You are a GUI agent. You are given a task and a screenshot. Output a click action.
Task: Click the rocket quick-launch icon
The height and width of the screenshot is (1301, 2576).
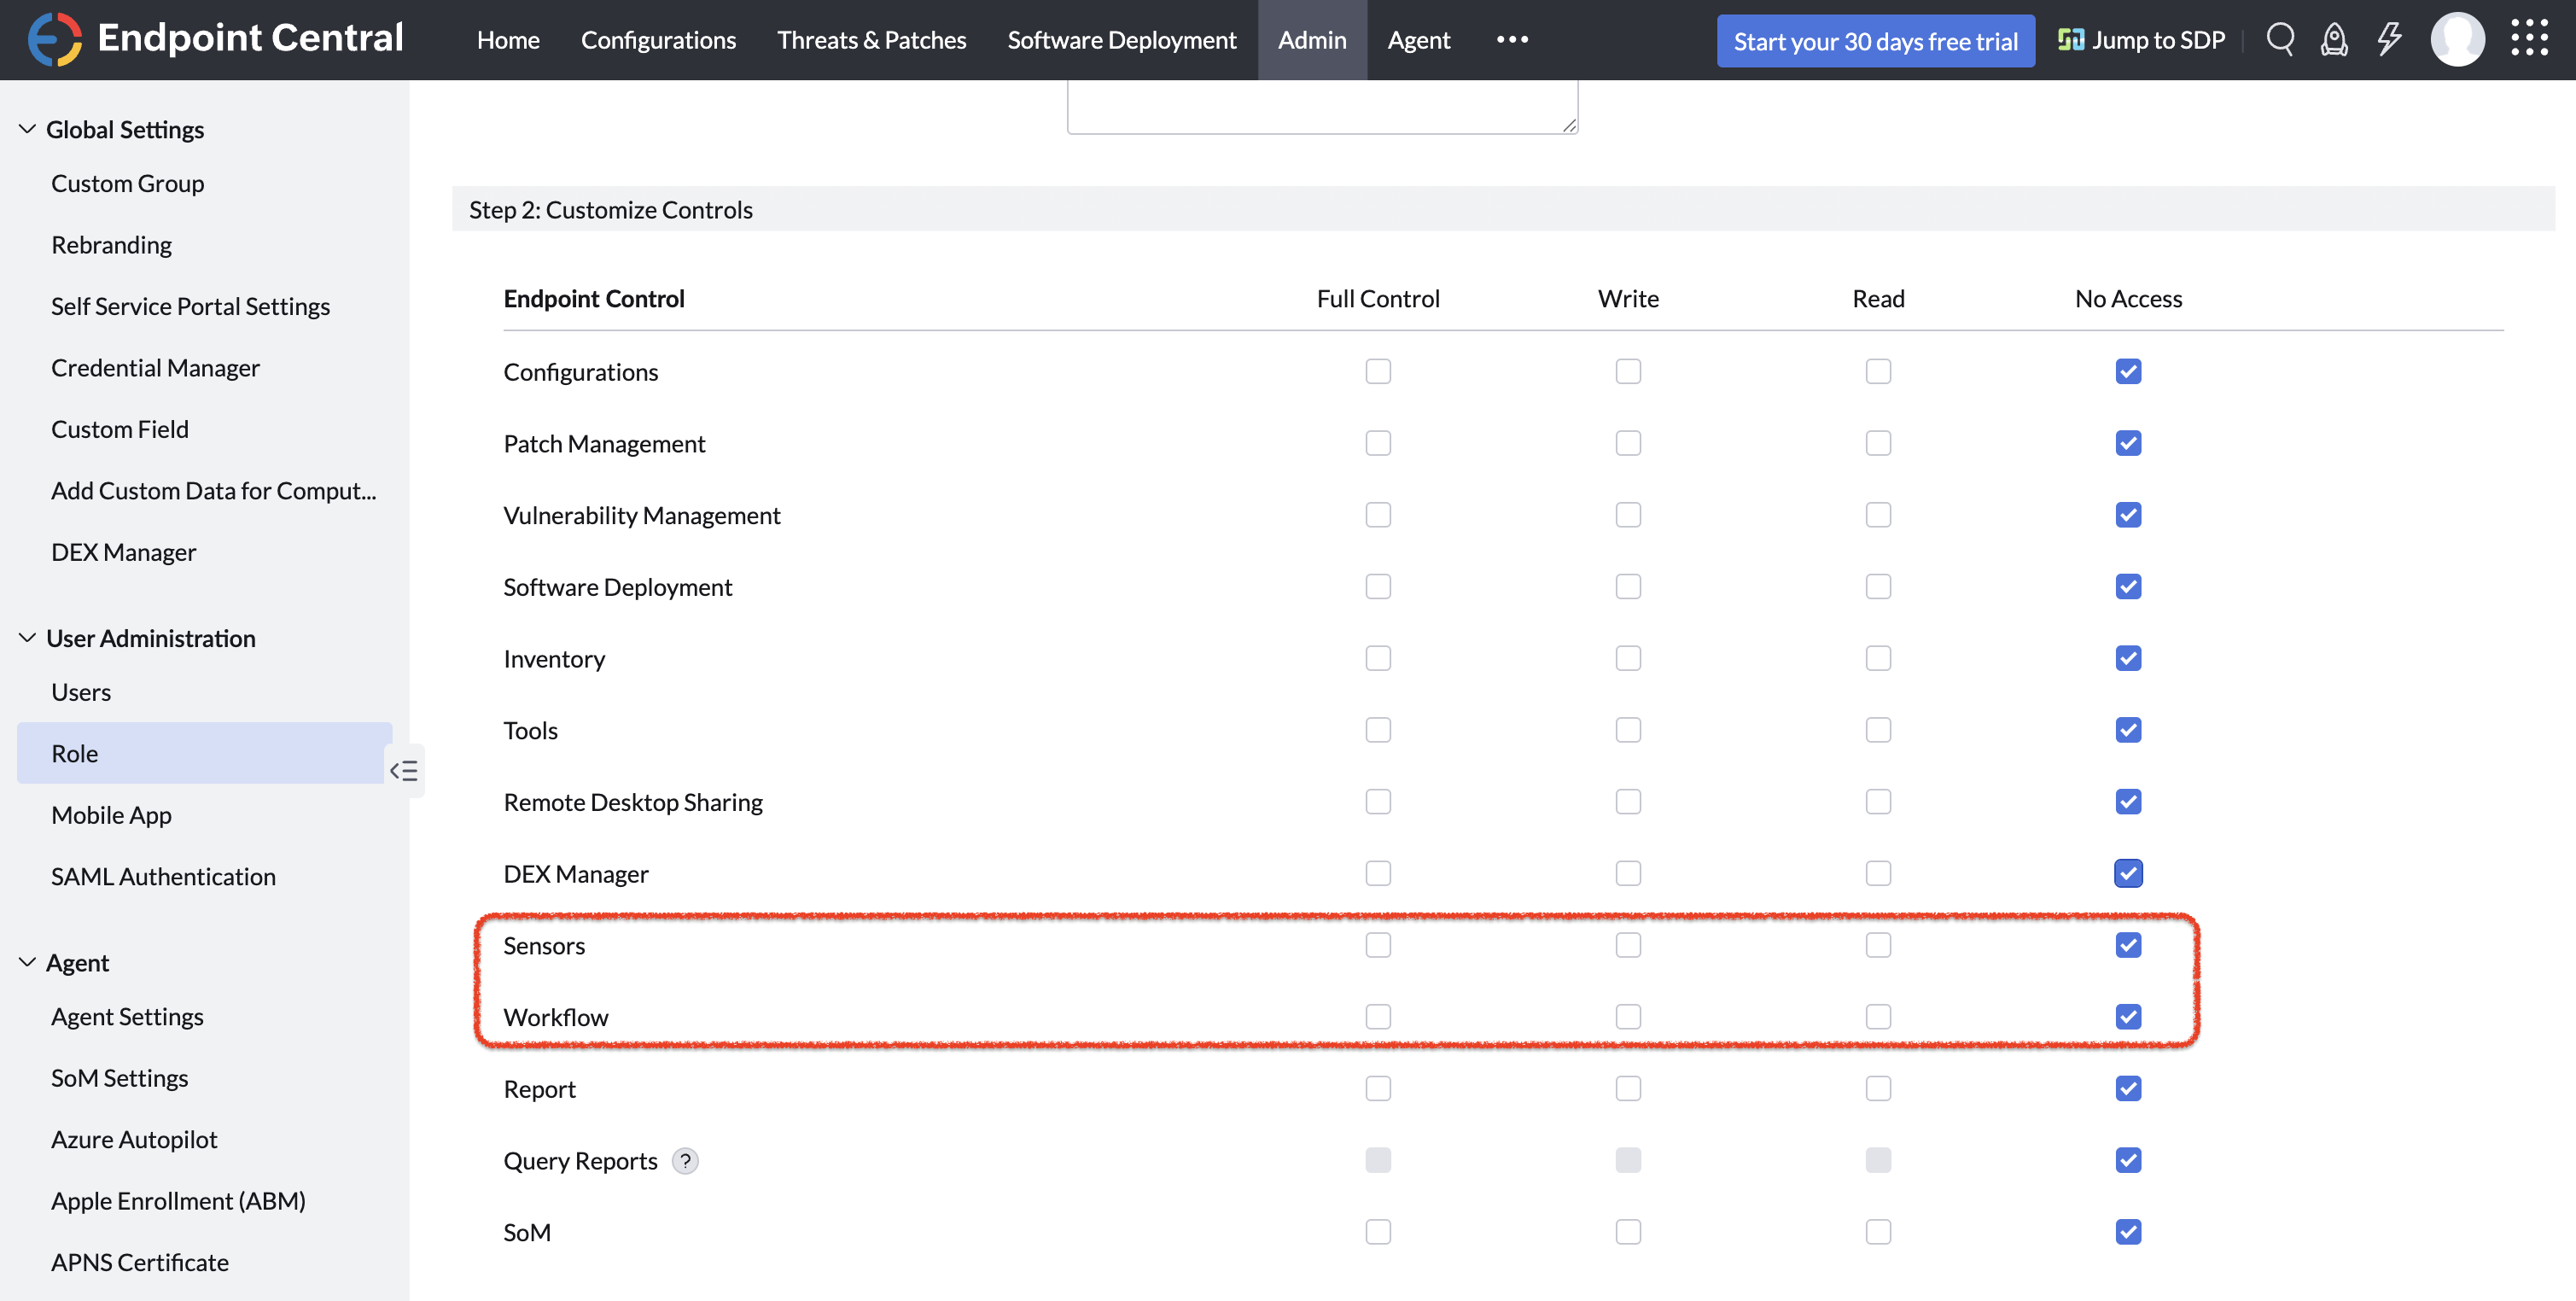[x=2334, y=40]
